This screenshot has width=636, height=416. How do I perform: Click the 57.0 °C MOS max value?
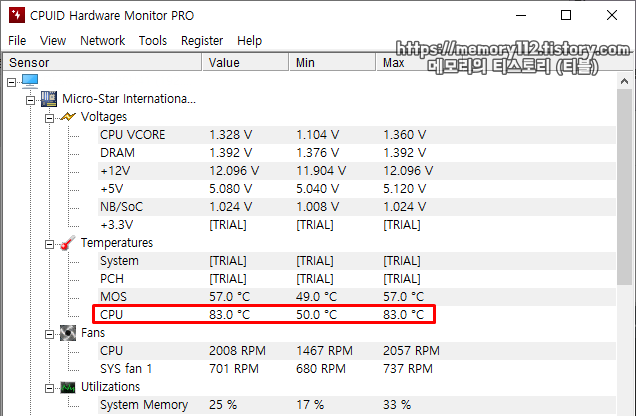click(x=404, y=297)
